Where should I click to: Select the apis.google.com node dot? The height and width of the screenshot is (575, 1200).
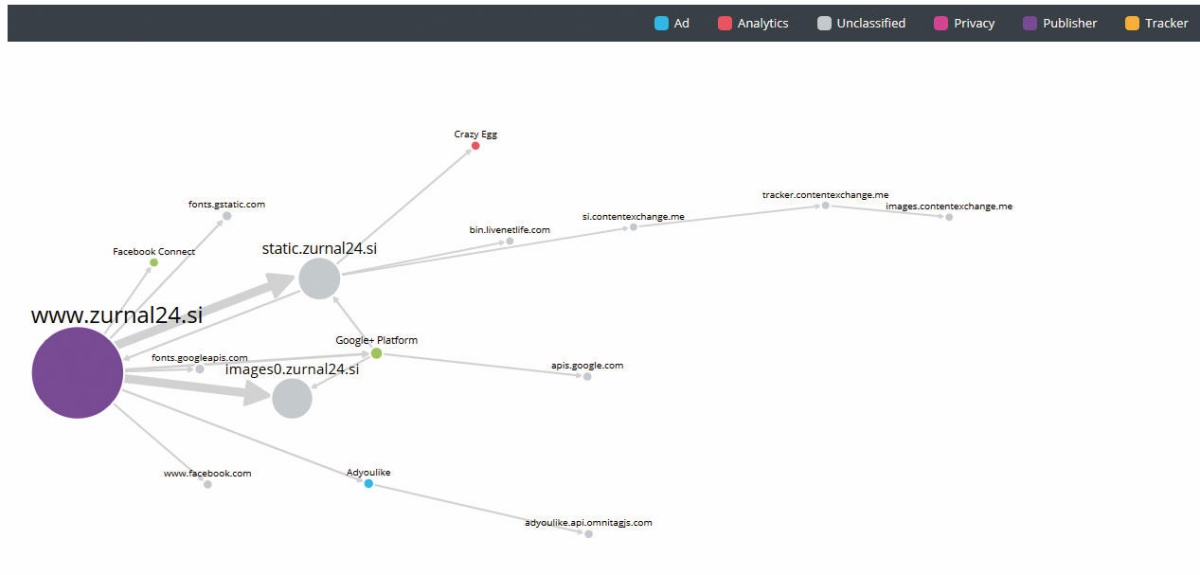(587, 376)
